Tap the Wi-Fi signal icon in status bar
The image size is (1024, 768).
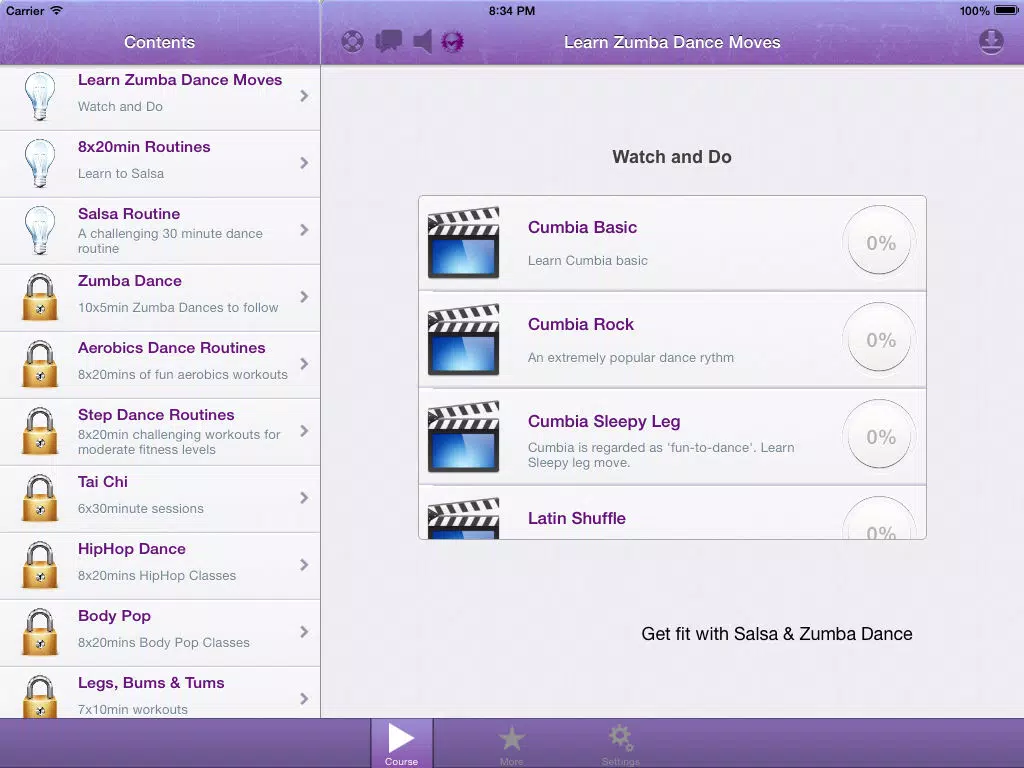click(57, 10)
